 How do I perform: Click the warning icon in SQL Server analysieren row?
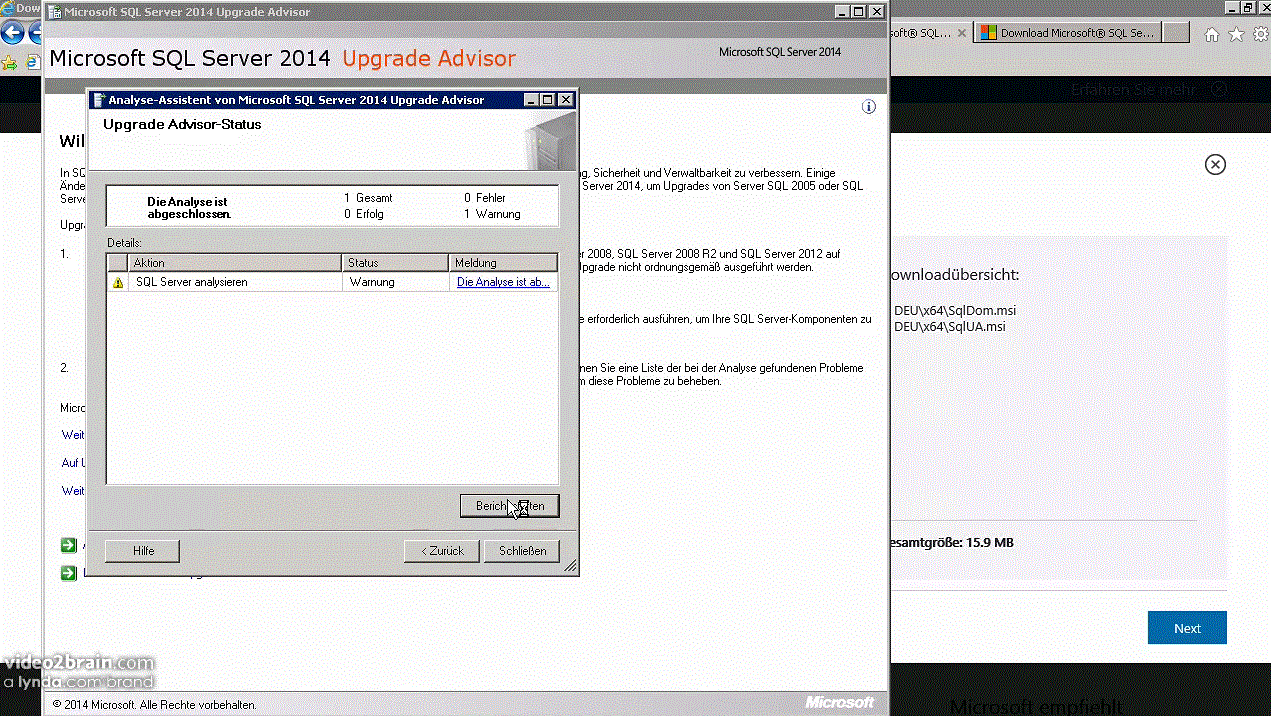118,283
